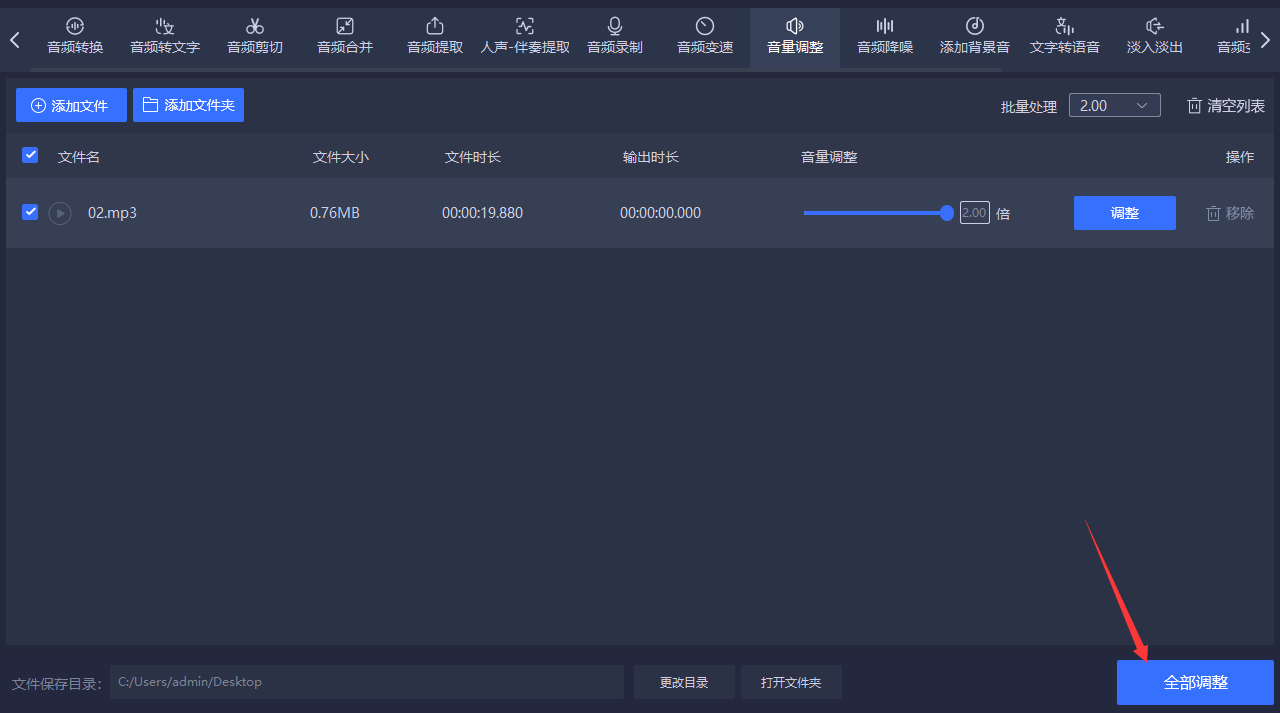This screenshot has width=1280, height=713.
Task: Click the 00:00:19.880 file duration value
Action: click(482, 213)
